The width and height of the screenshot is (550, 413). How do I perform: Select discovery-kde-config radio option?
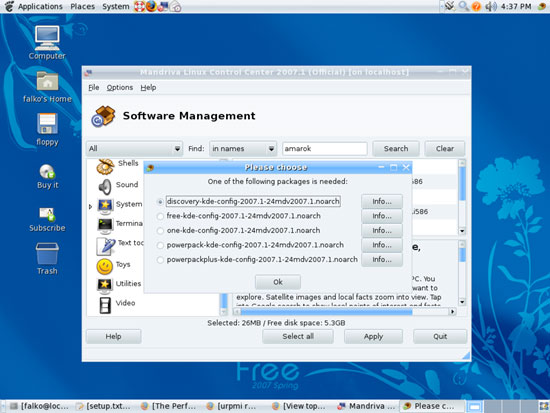160,202
